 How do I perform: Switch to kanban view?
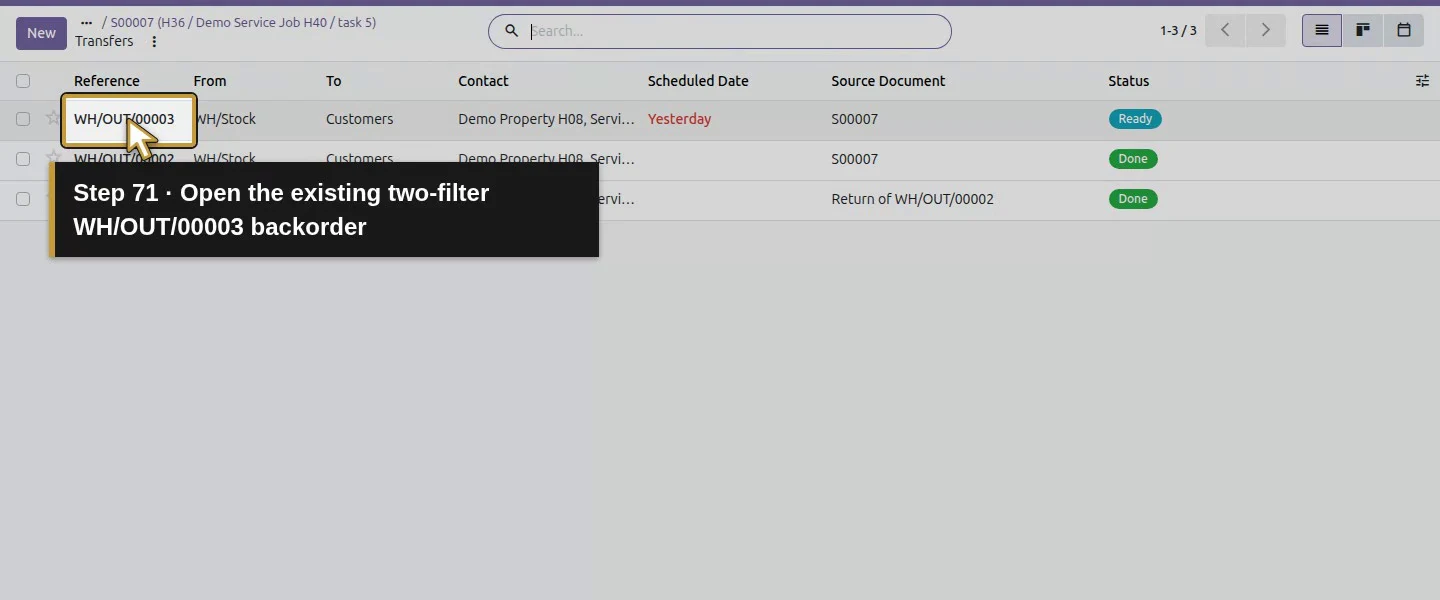coord(1363,30)
